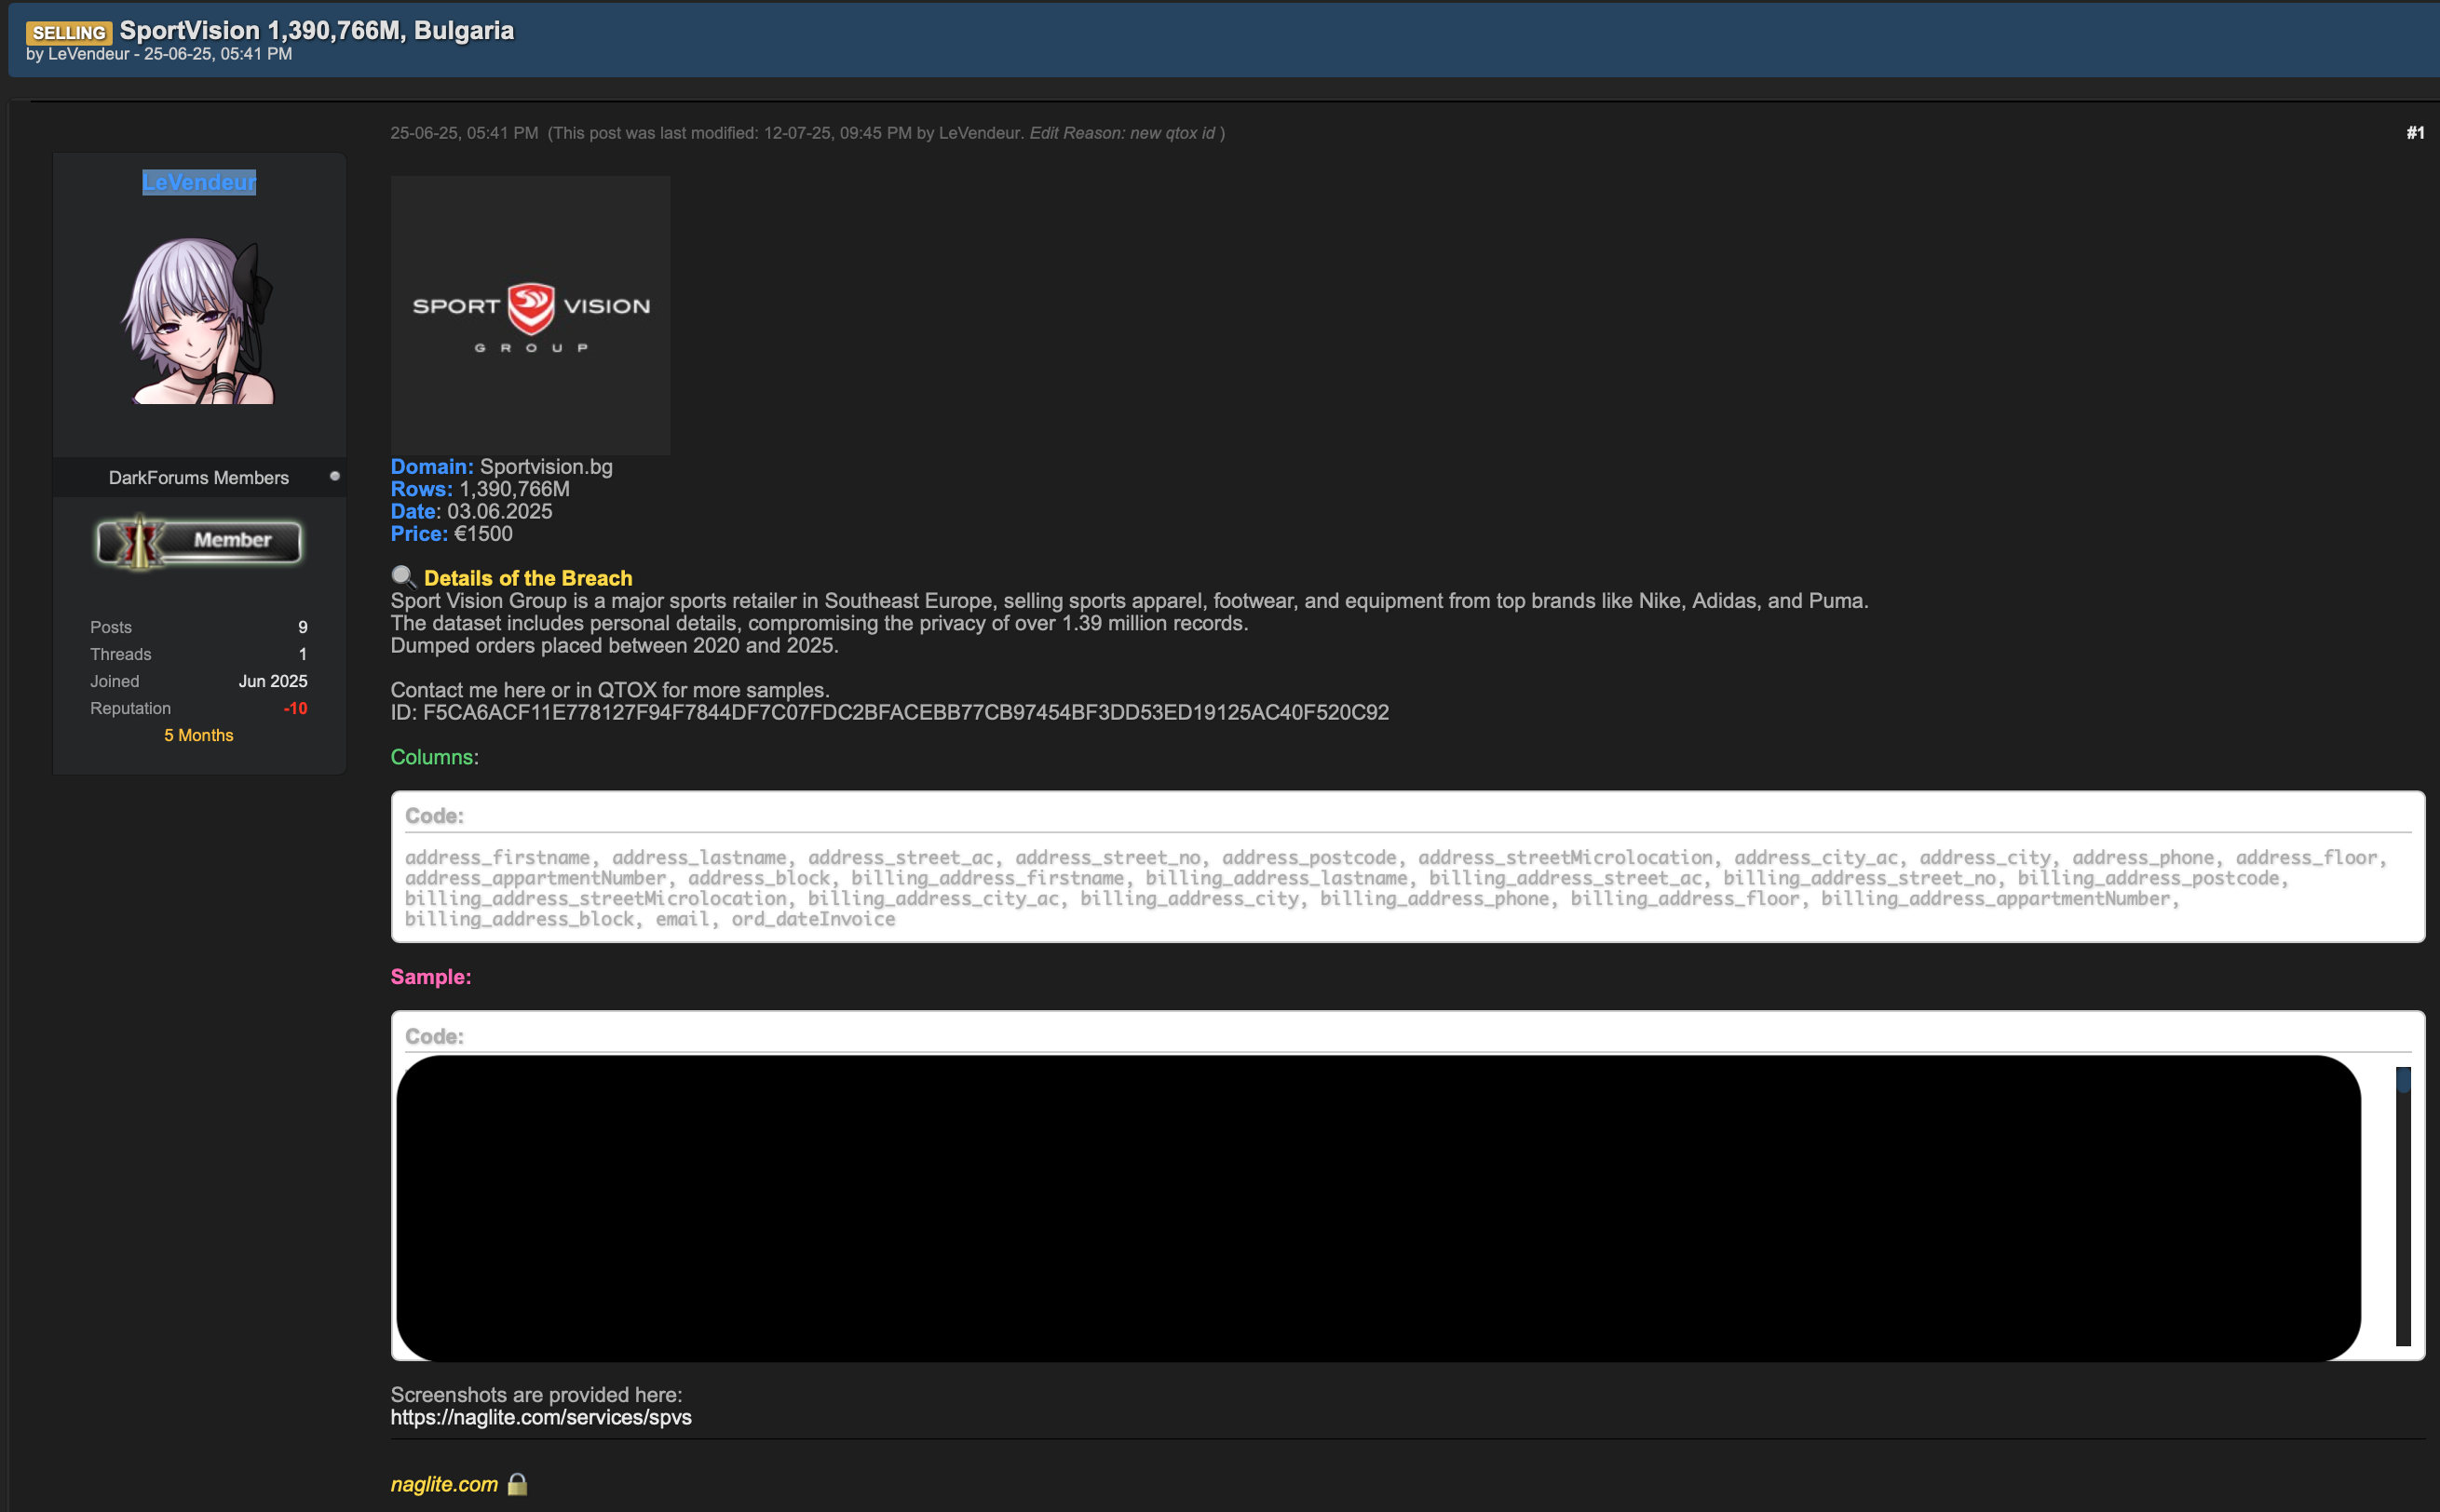
Task: Click the -10 reputation value
Action: [x=295, y=708]
